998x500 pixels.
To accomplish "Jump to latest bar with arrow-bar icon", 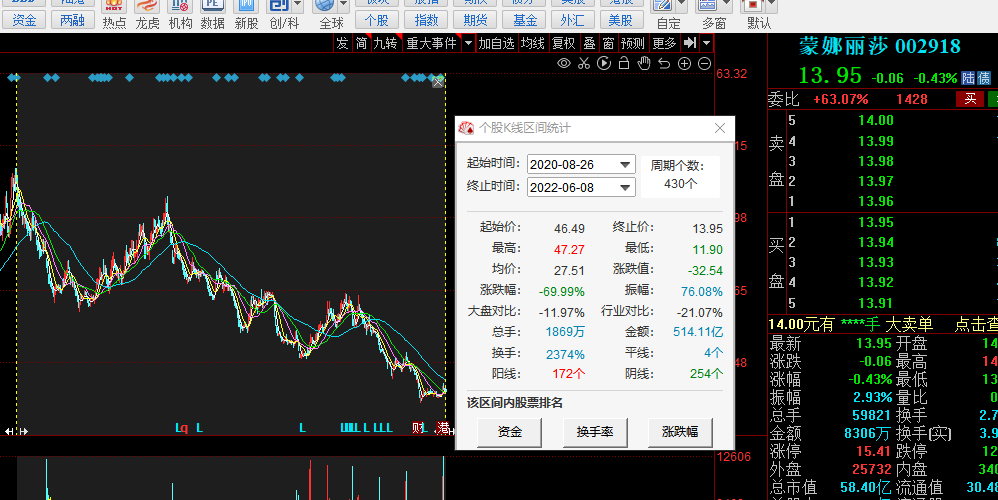I will 690,43.
